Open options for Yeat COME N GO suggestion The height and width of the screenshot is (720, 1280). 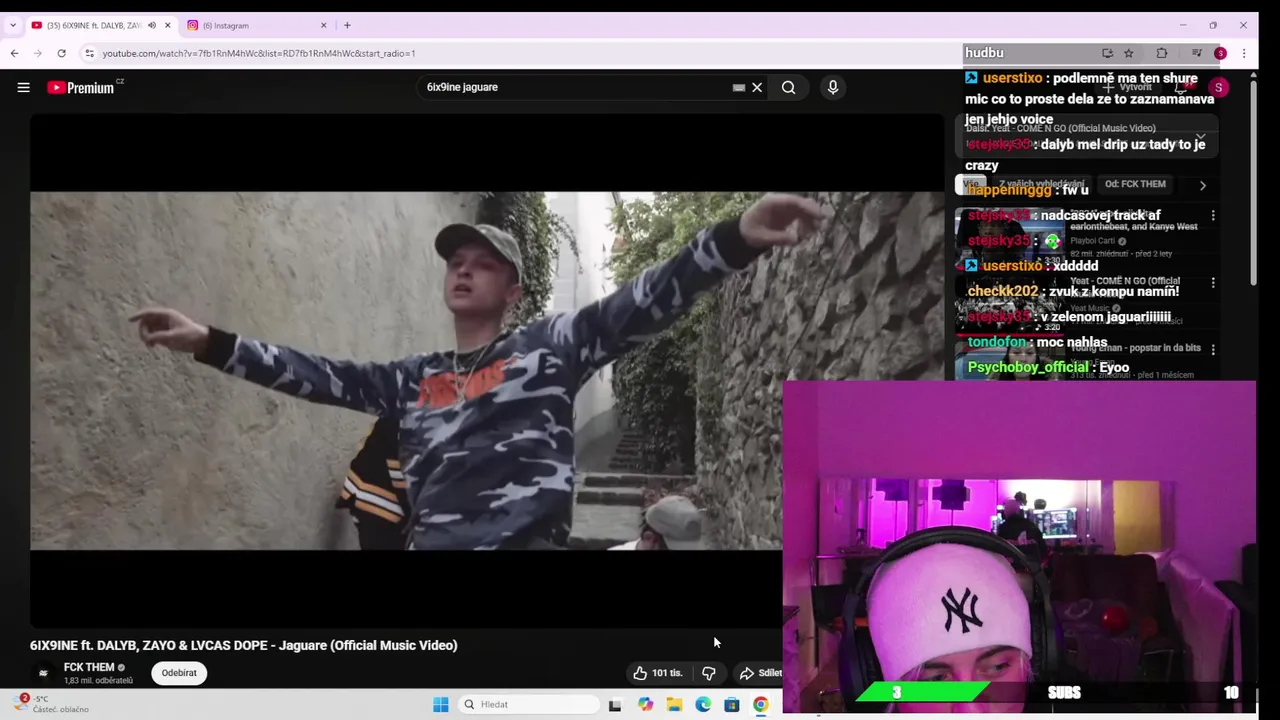[x=1213, y=283]
